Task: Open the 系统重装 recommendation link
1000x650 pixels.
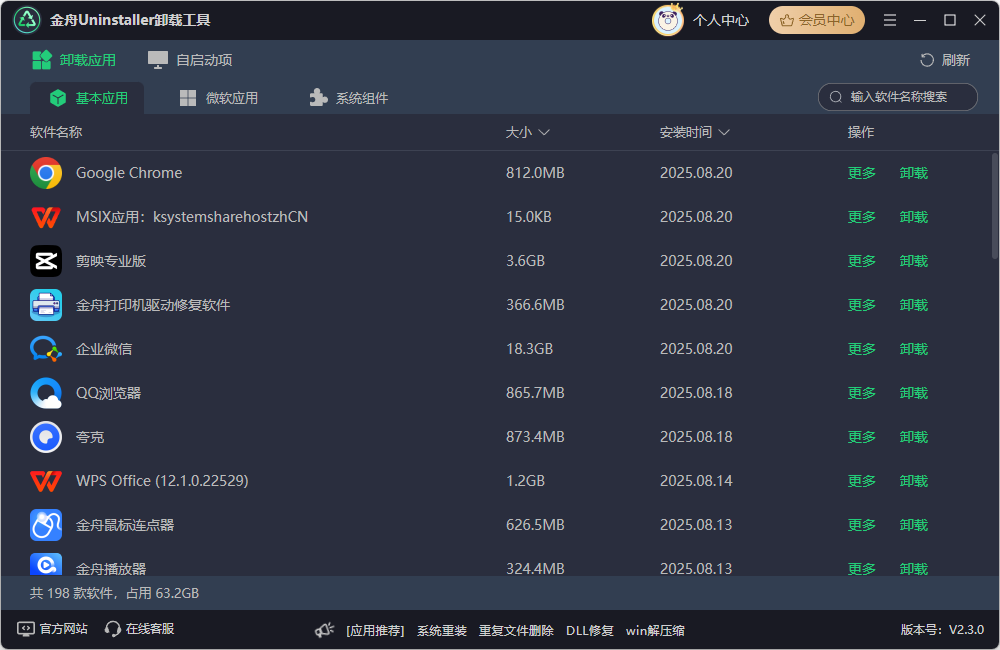Action: pos(442,631)
